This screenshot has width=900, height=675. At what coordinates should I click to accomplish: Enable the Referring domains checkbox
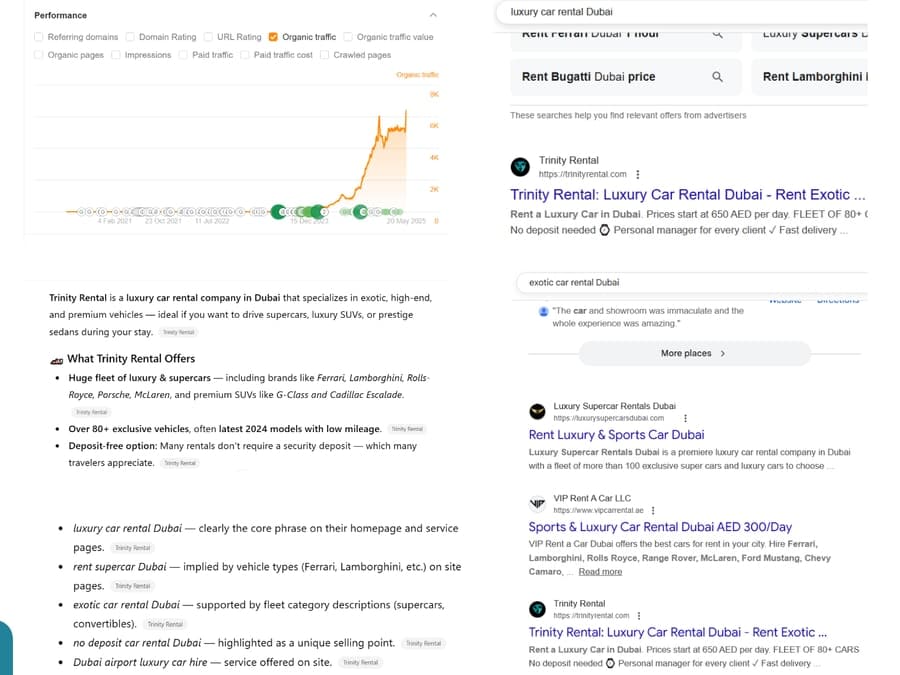(38, 37)
